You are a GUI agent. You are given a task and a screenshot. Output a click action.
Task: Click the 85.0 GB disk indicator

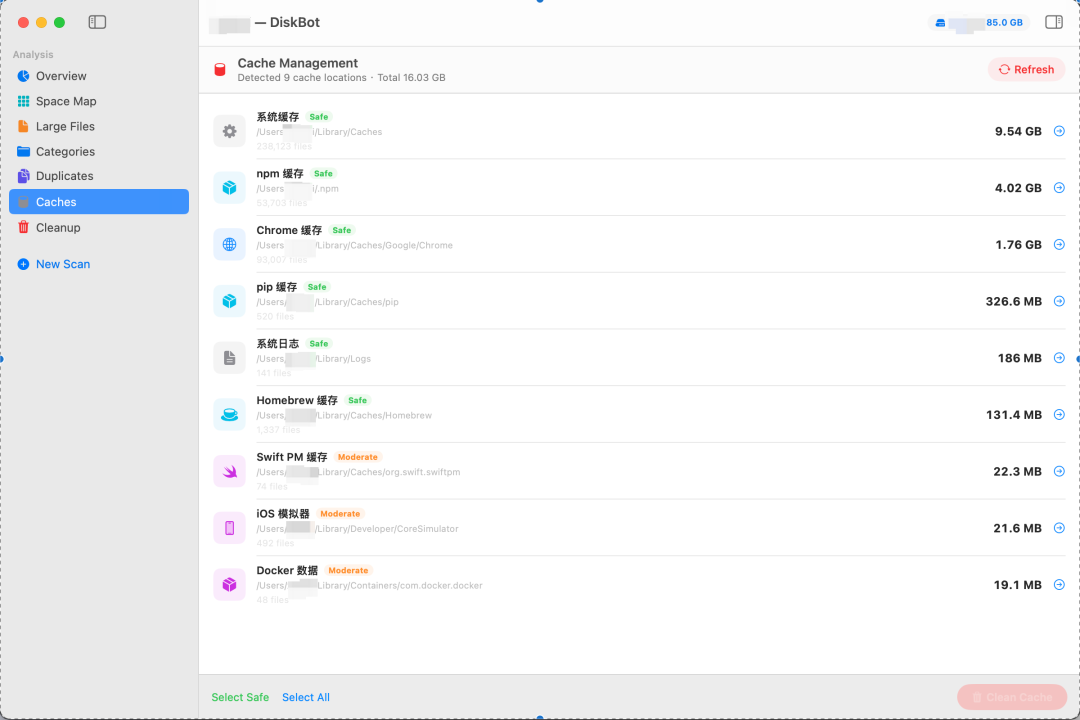(x=979, y=23)
